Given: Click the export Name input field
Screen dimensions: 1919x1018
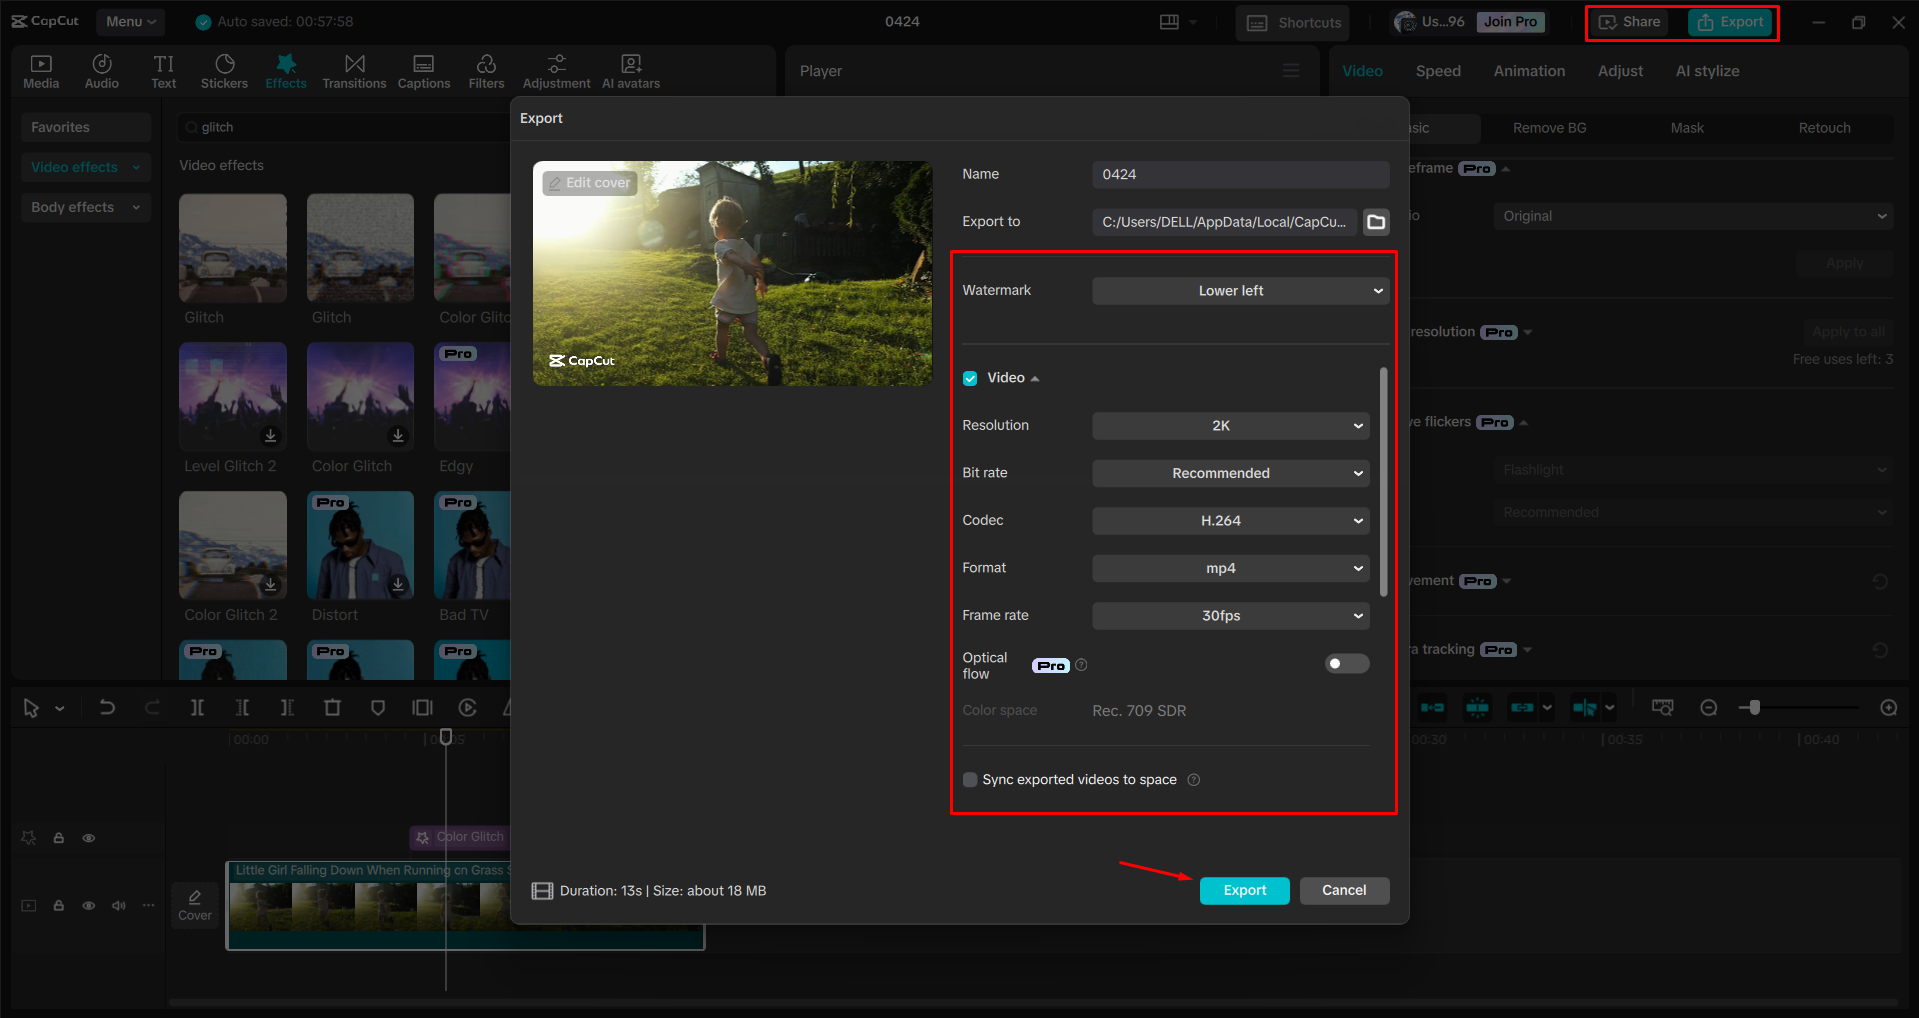Looking at the screenshot, I should pos(1241,175).
